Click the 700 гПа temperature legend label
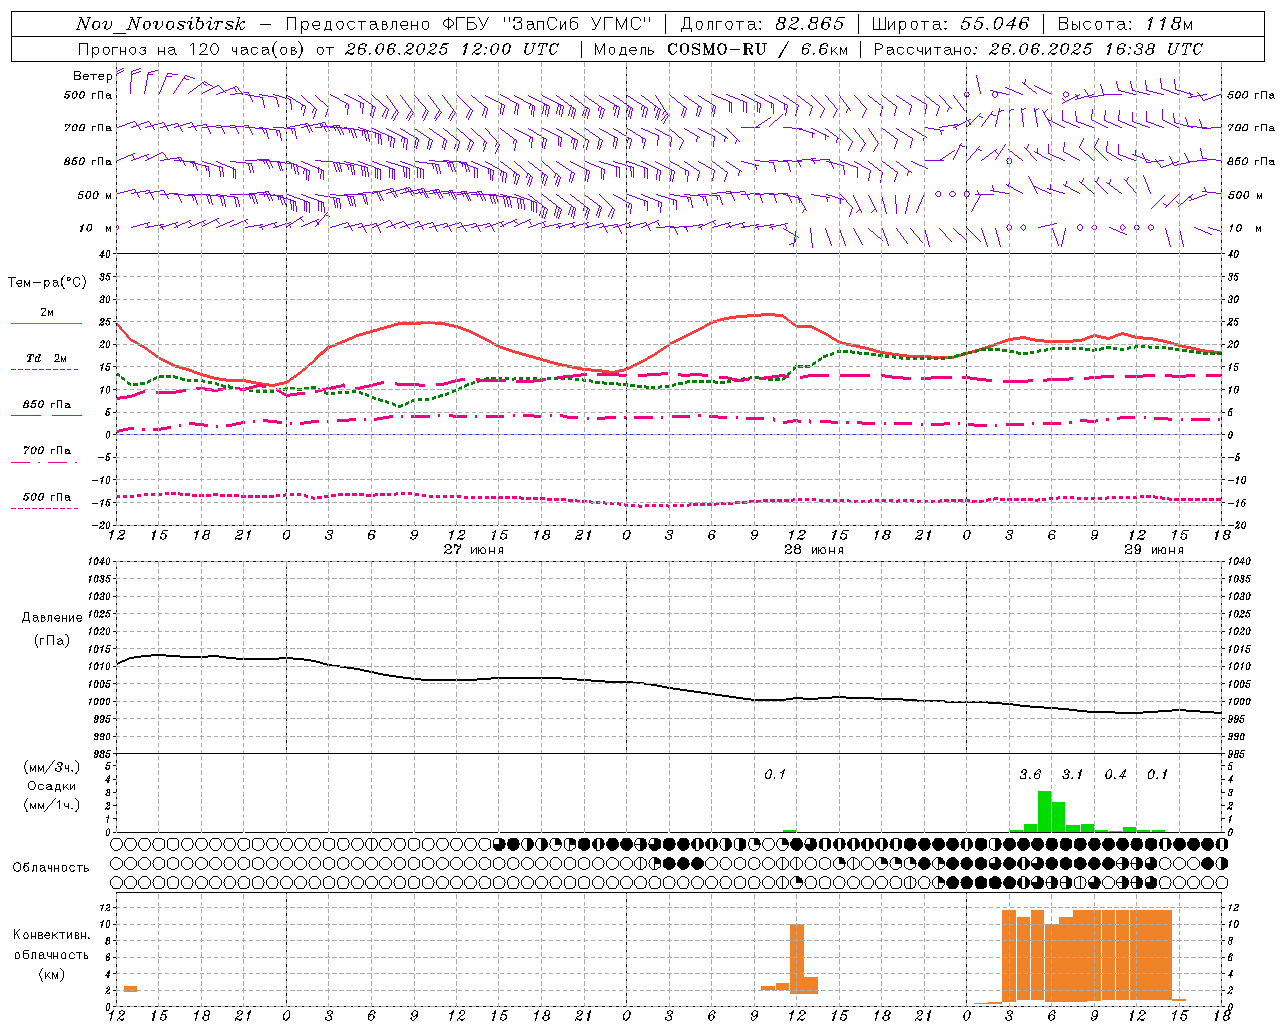This screenshot has width=1280, height=1024. [47, 450]
